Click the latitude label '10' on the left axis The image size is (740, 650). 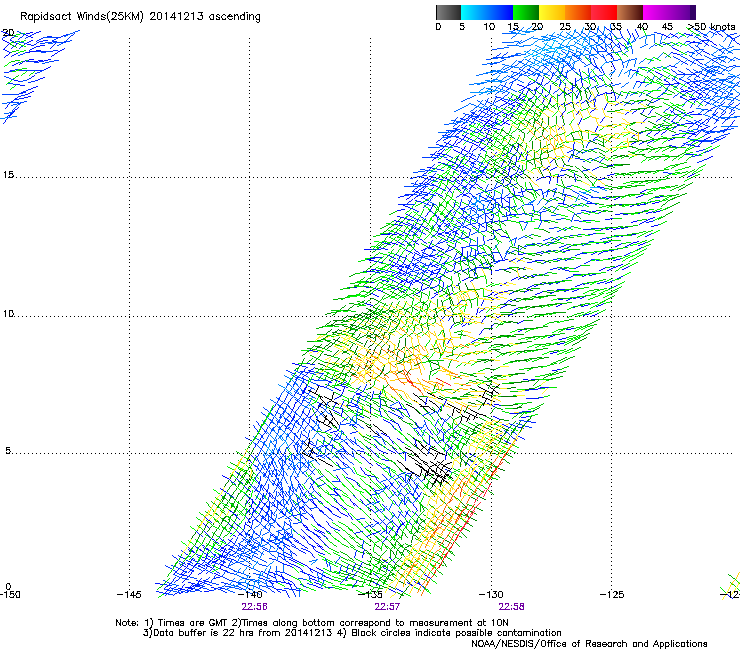(8, 313)
